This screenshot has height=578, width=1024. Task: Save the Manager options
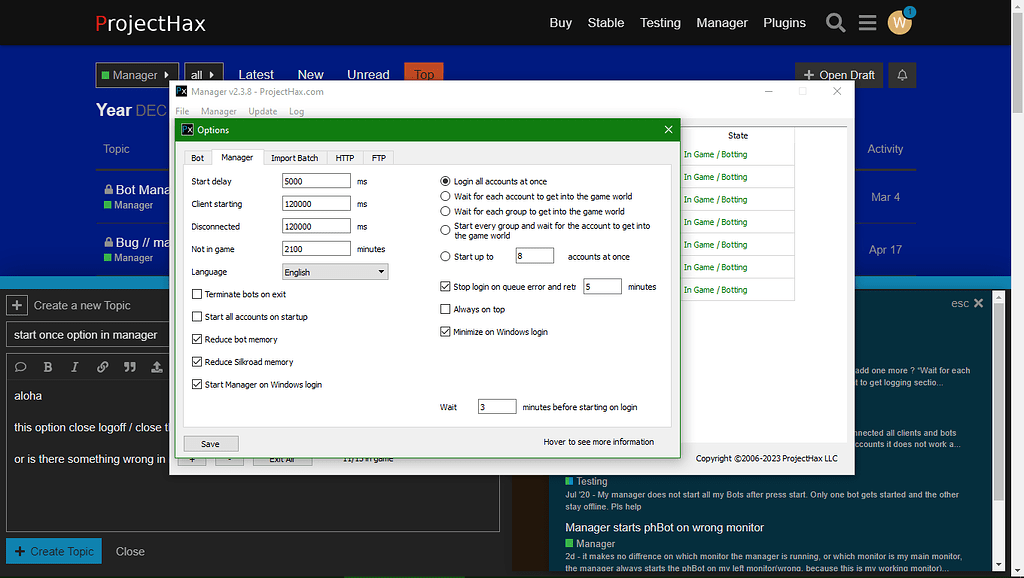click(210, 442)
